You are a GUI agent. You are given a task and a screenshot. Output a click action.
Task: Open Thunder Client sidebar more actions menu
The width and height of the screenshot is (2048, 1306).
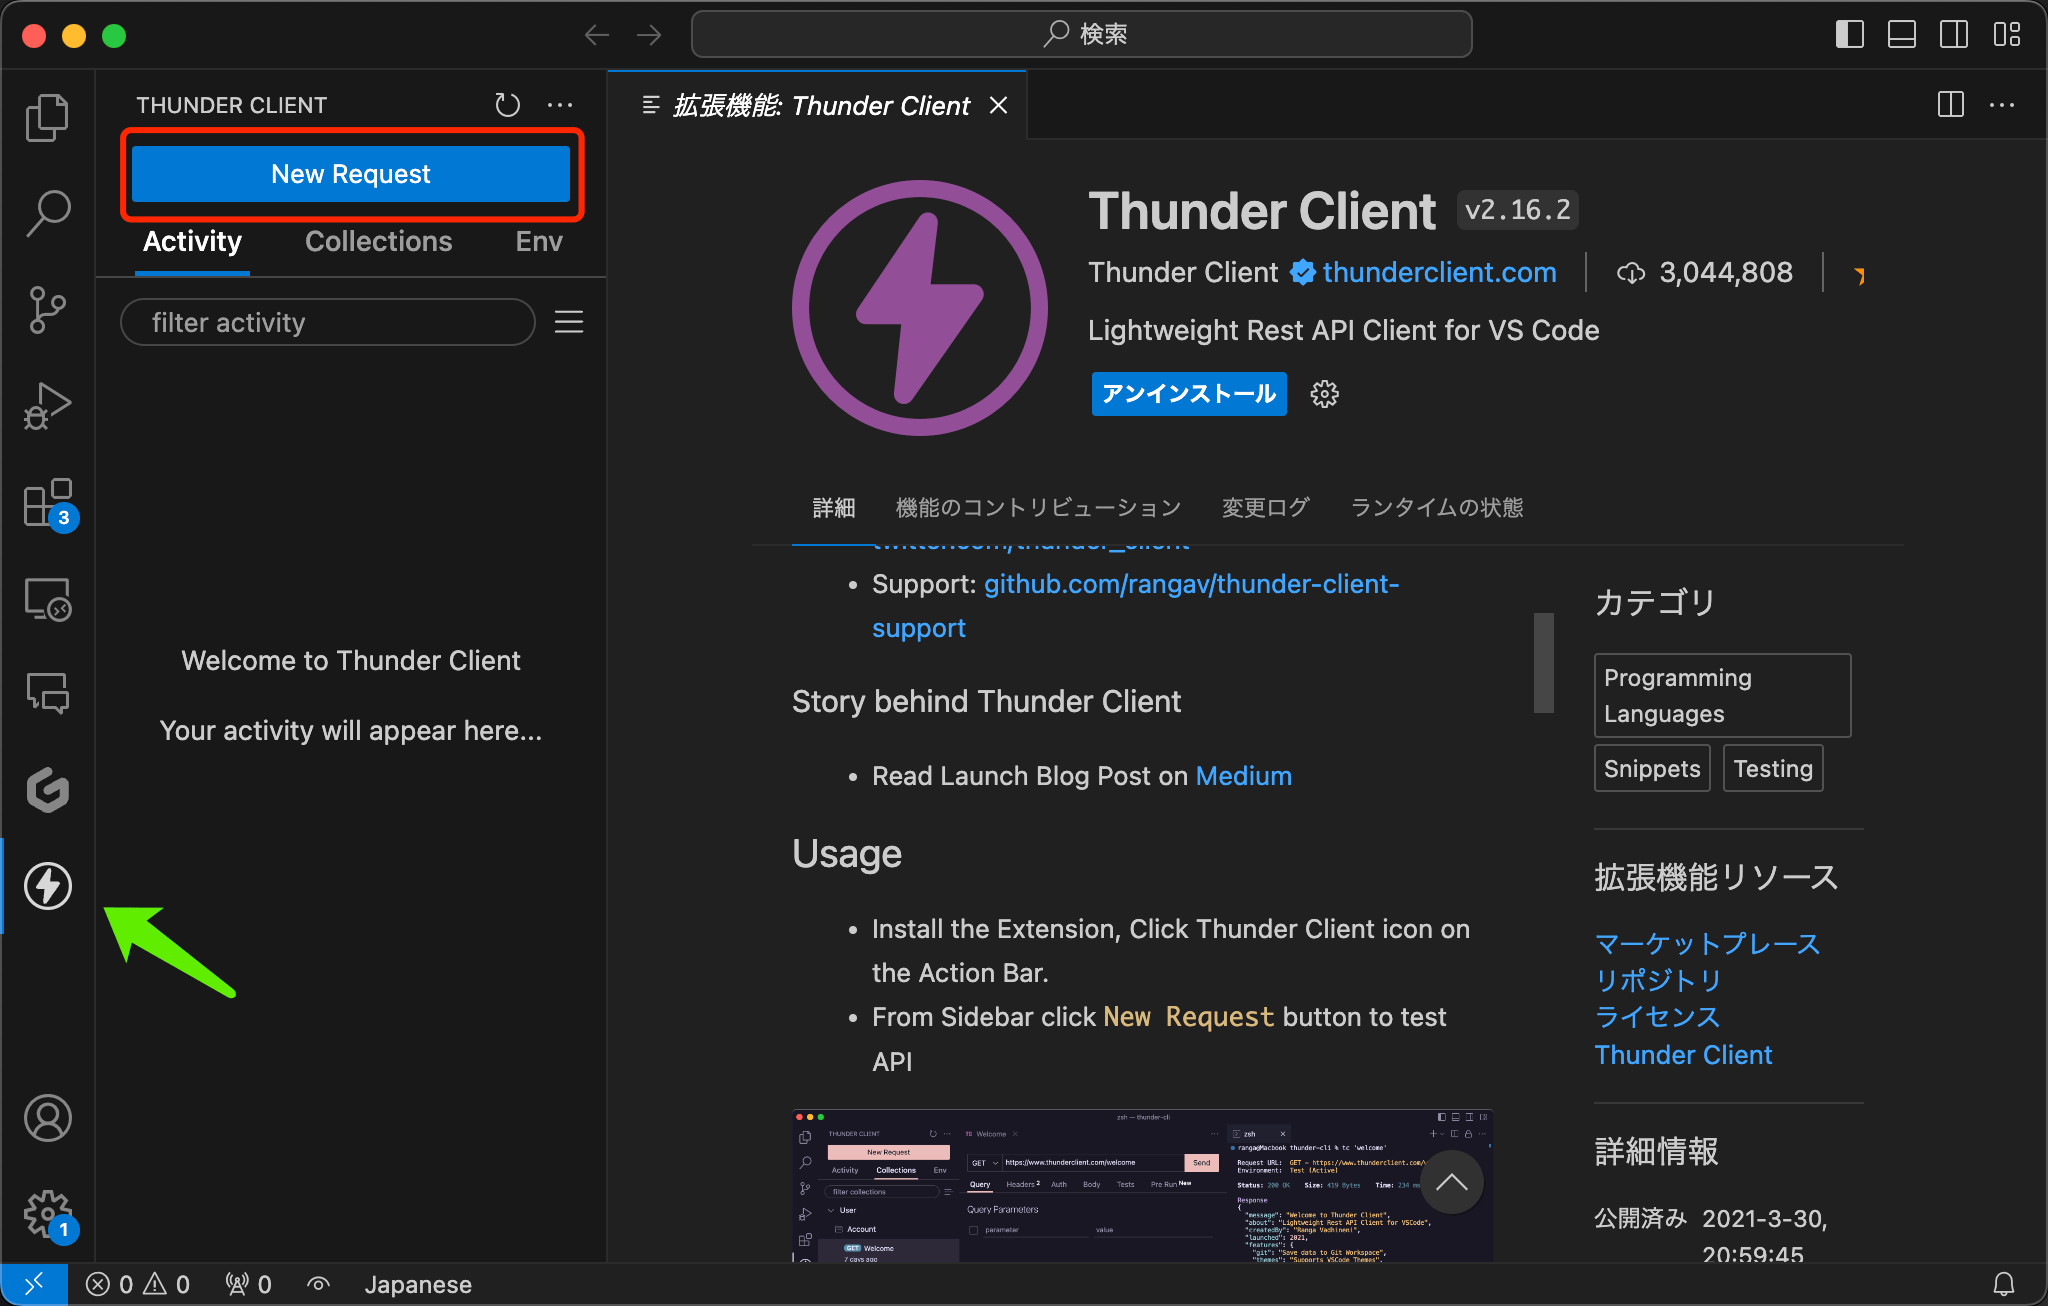[560, 105]
